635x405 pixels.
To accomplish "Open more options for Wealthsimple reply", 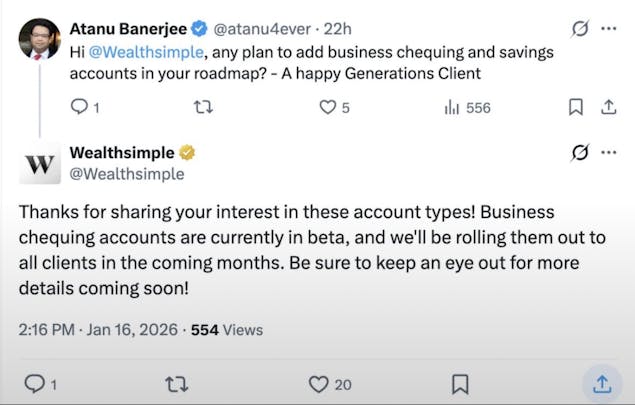I will point(608,153).
